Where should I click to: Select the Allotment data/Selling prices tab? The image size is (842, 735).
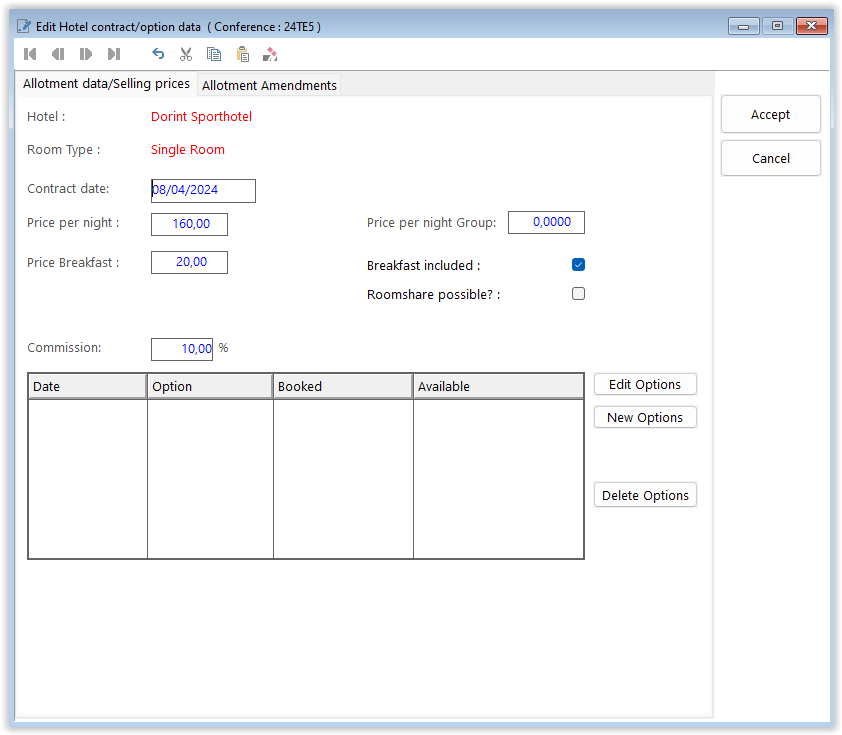(x=106, y=84)
